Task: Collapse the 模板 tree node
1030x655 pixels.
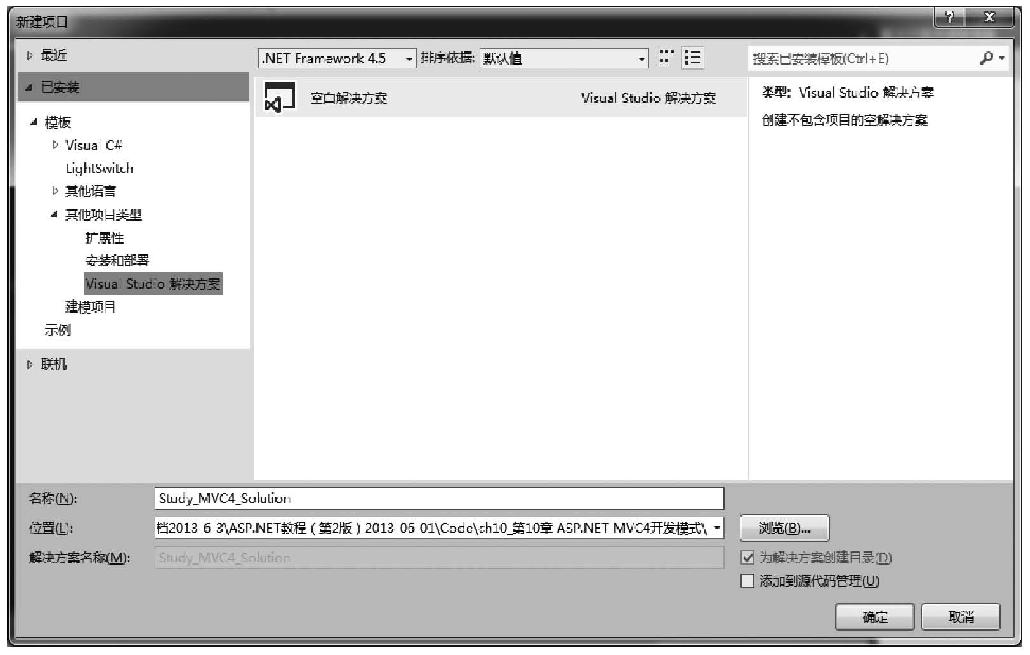Action: click(34, 122)
